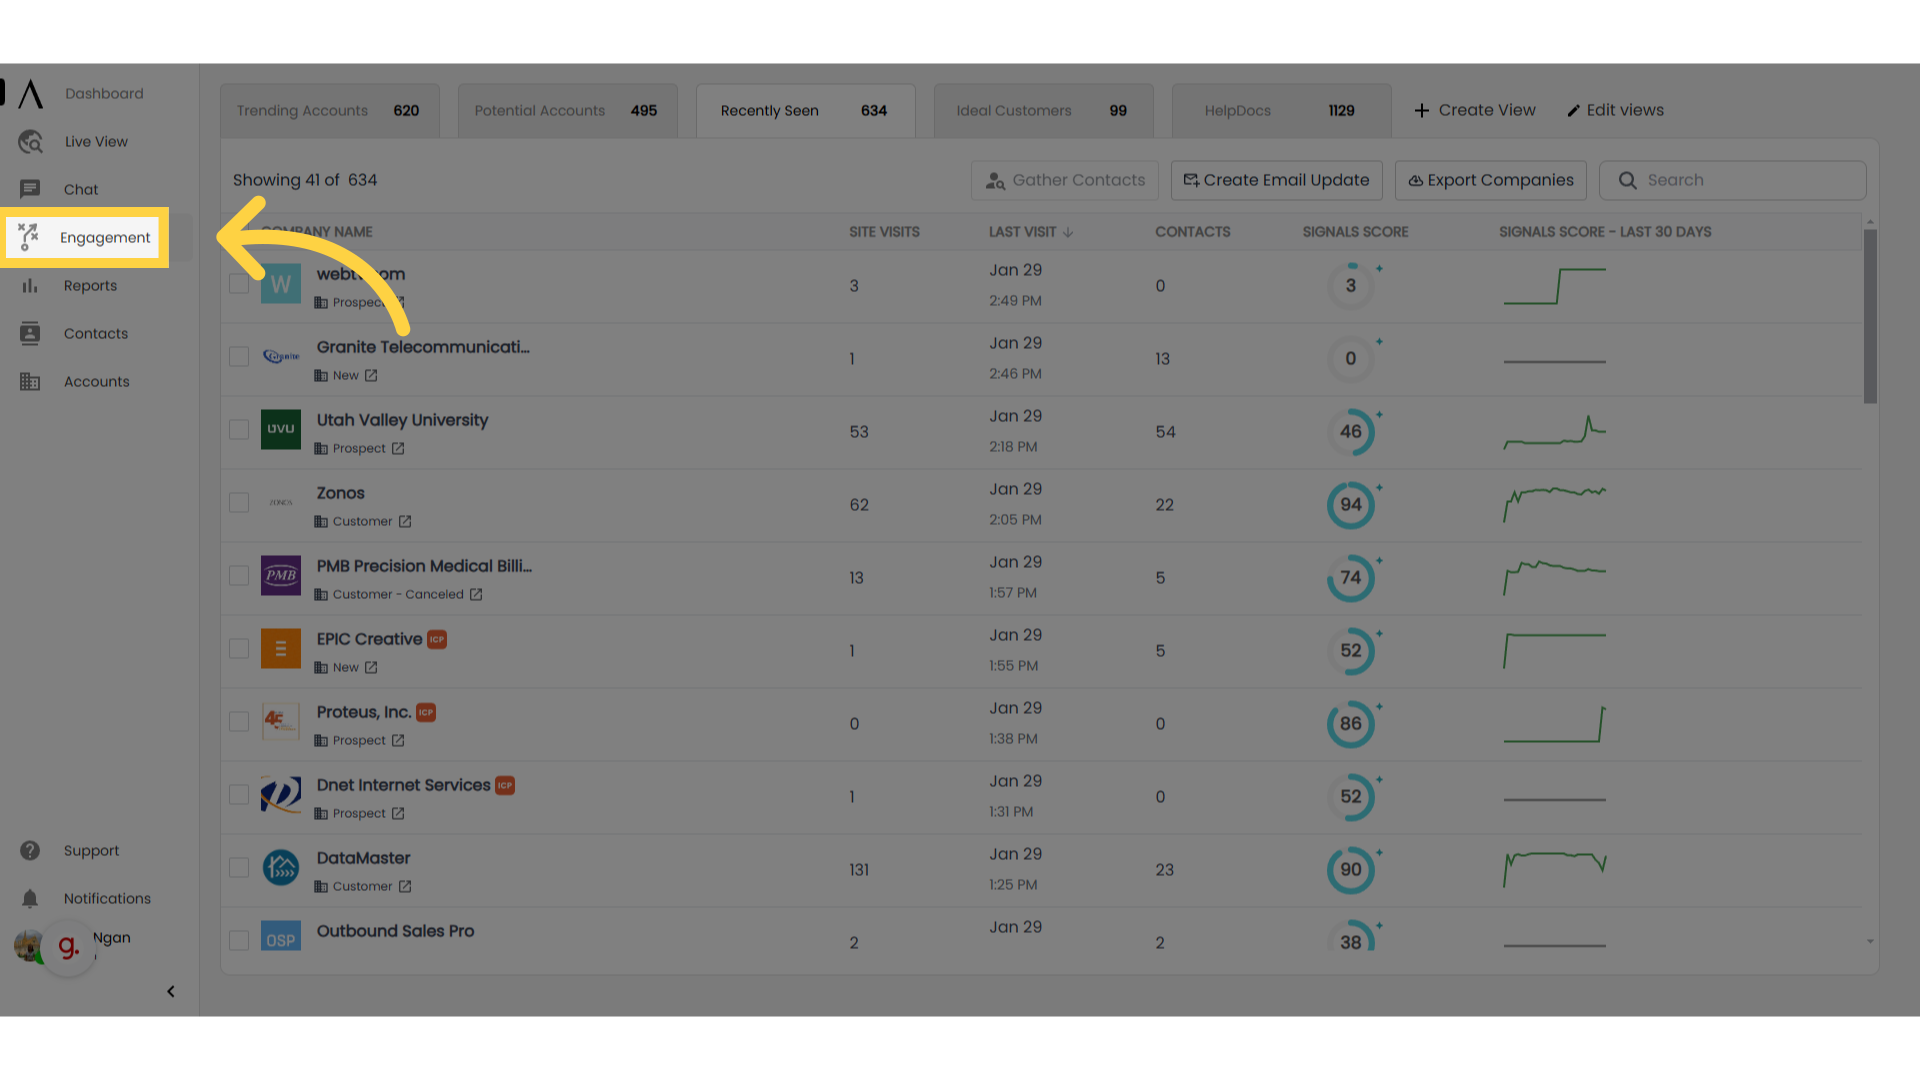
Task: Click the app logo above sidebar
Action: coord(30,94)
